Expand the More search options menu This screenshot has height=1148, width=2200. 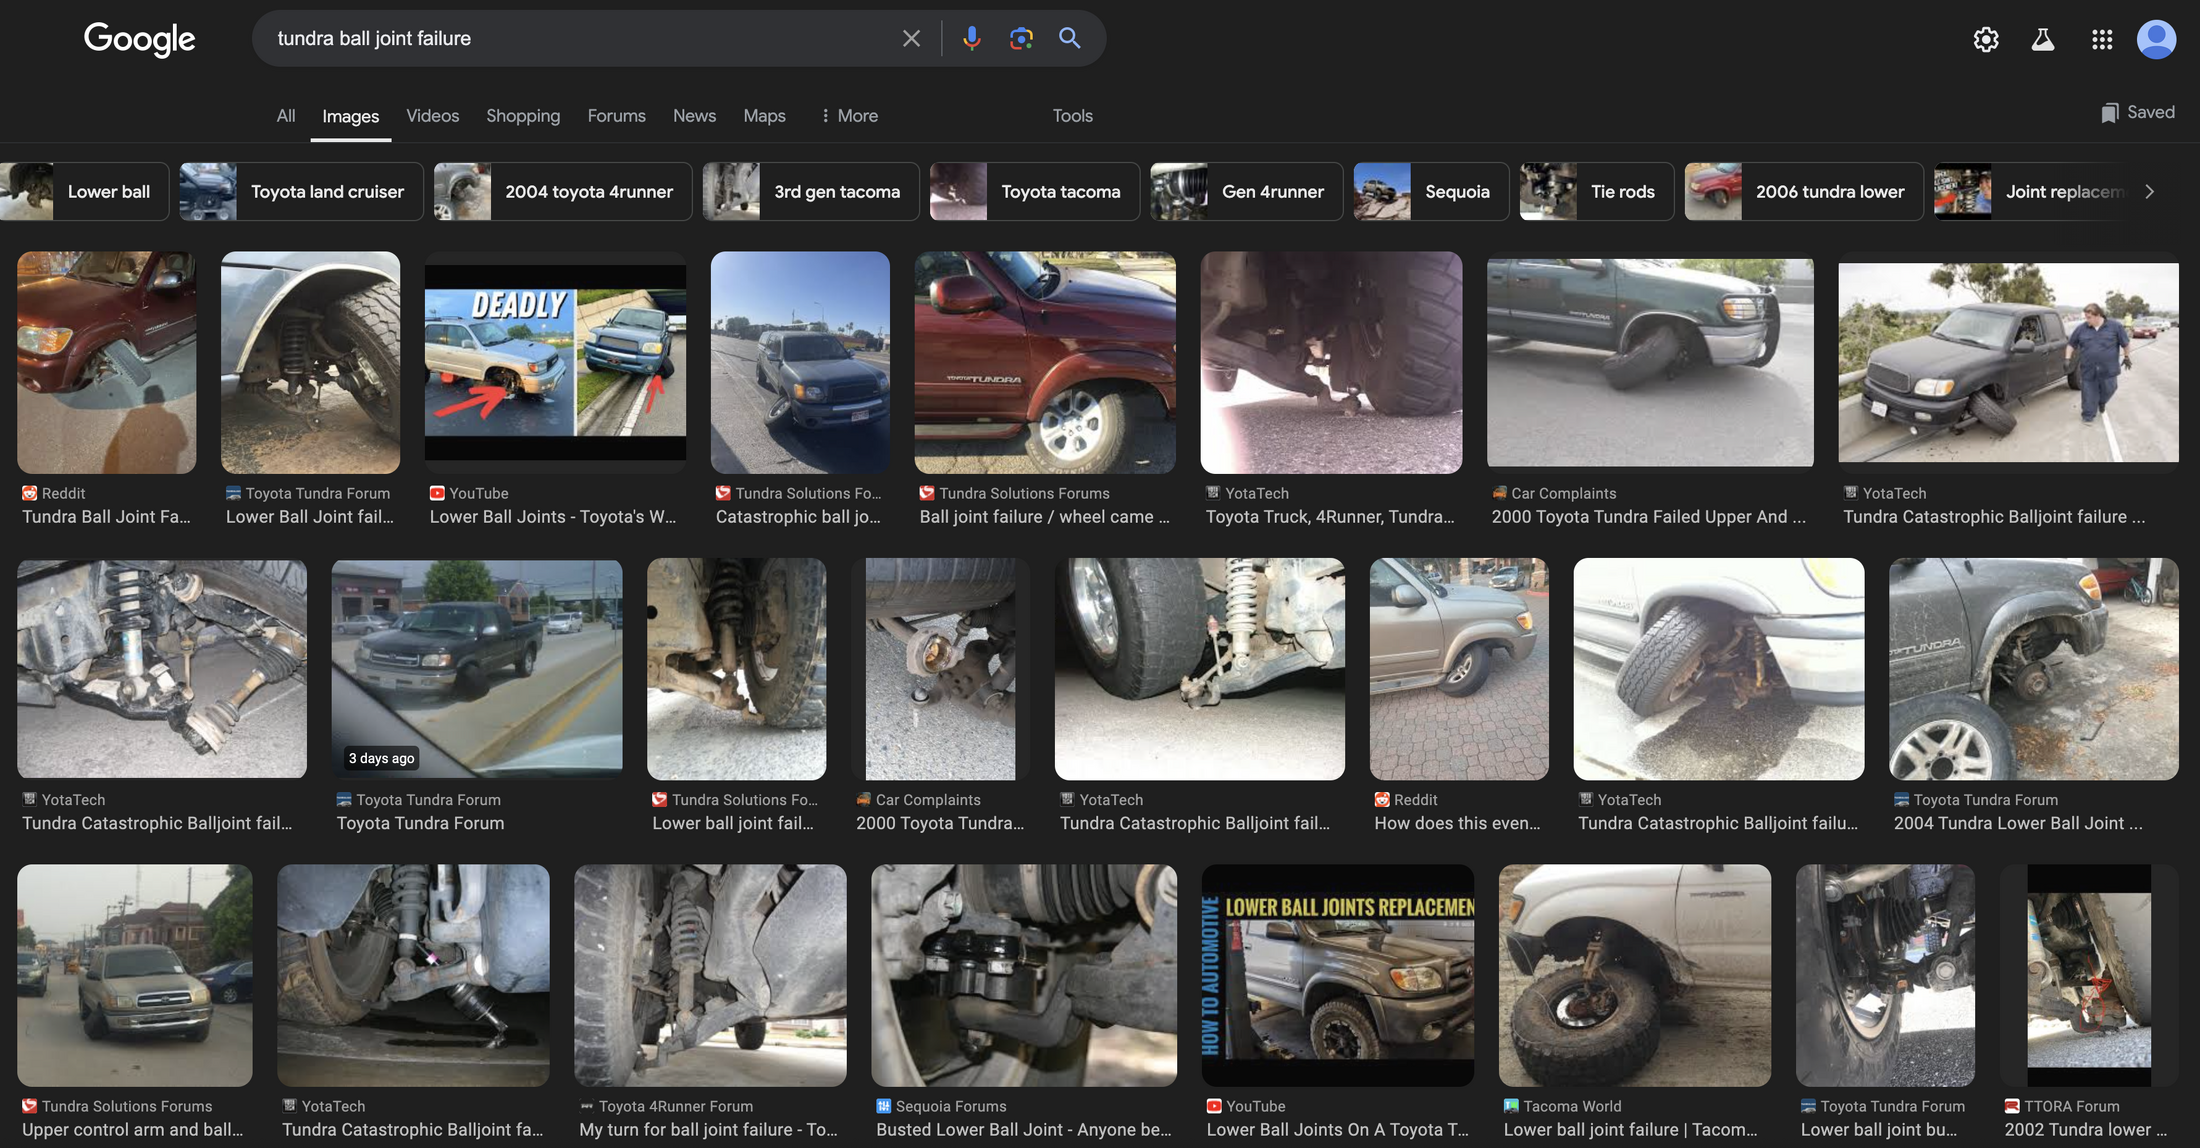click(849, 115)
